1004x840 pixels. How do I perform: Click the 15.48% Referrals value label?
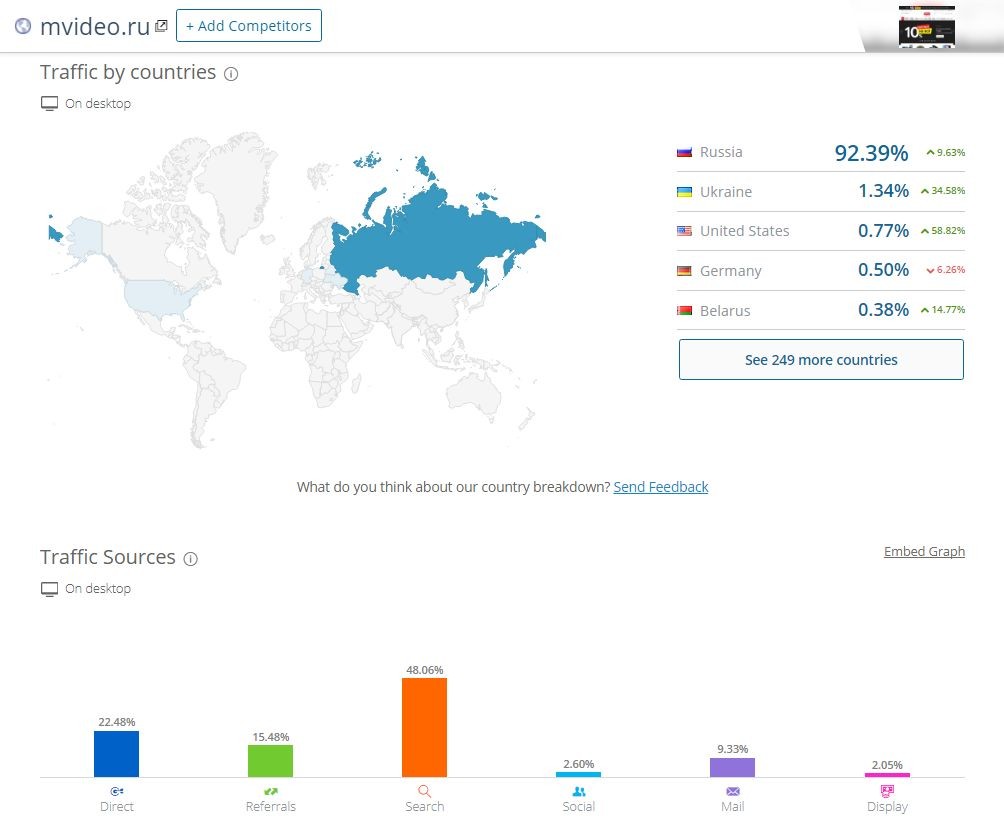(x=271, y=737)
